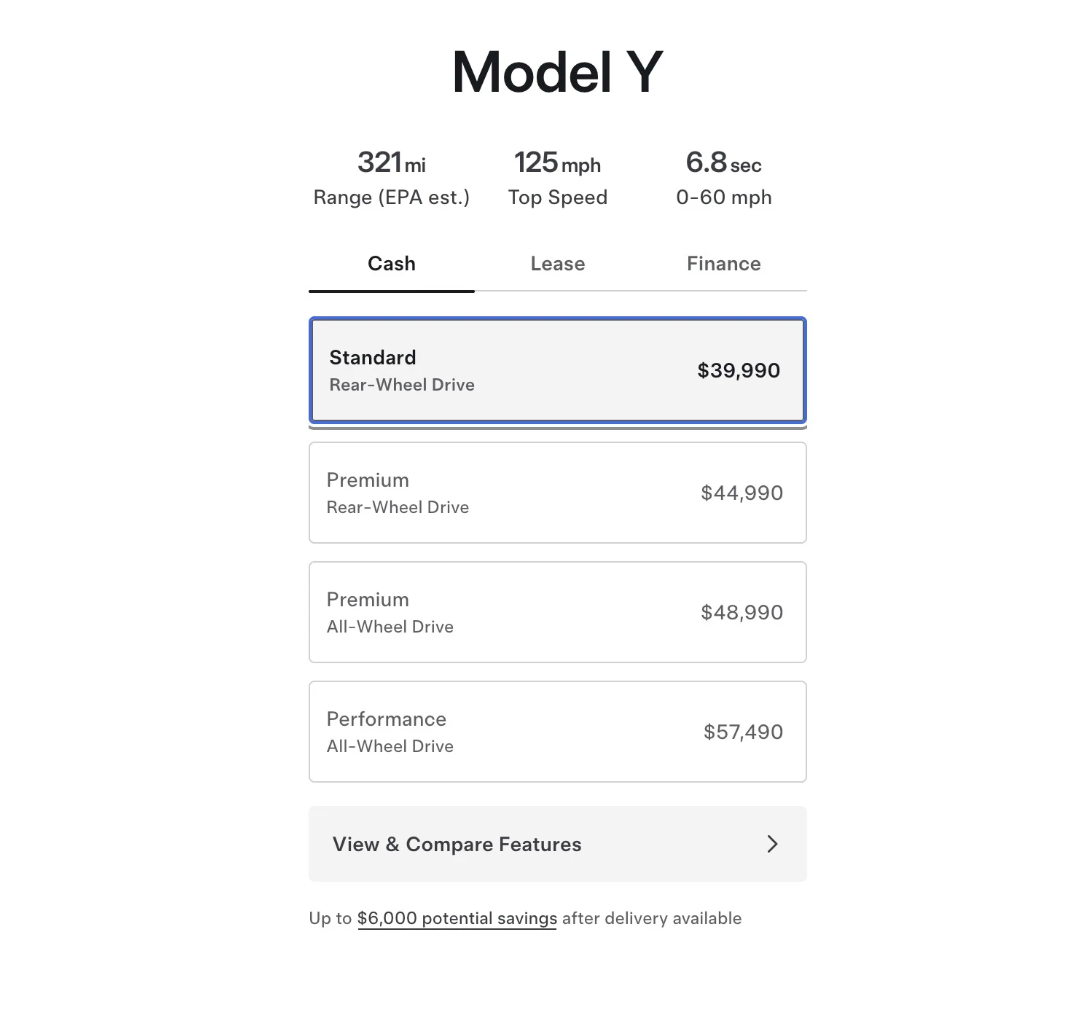Click the $44,990 price

click(x=741, y=493)
